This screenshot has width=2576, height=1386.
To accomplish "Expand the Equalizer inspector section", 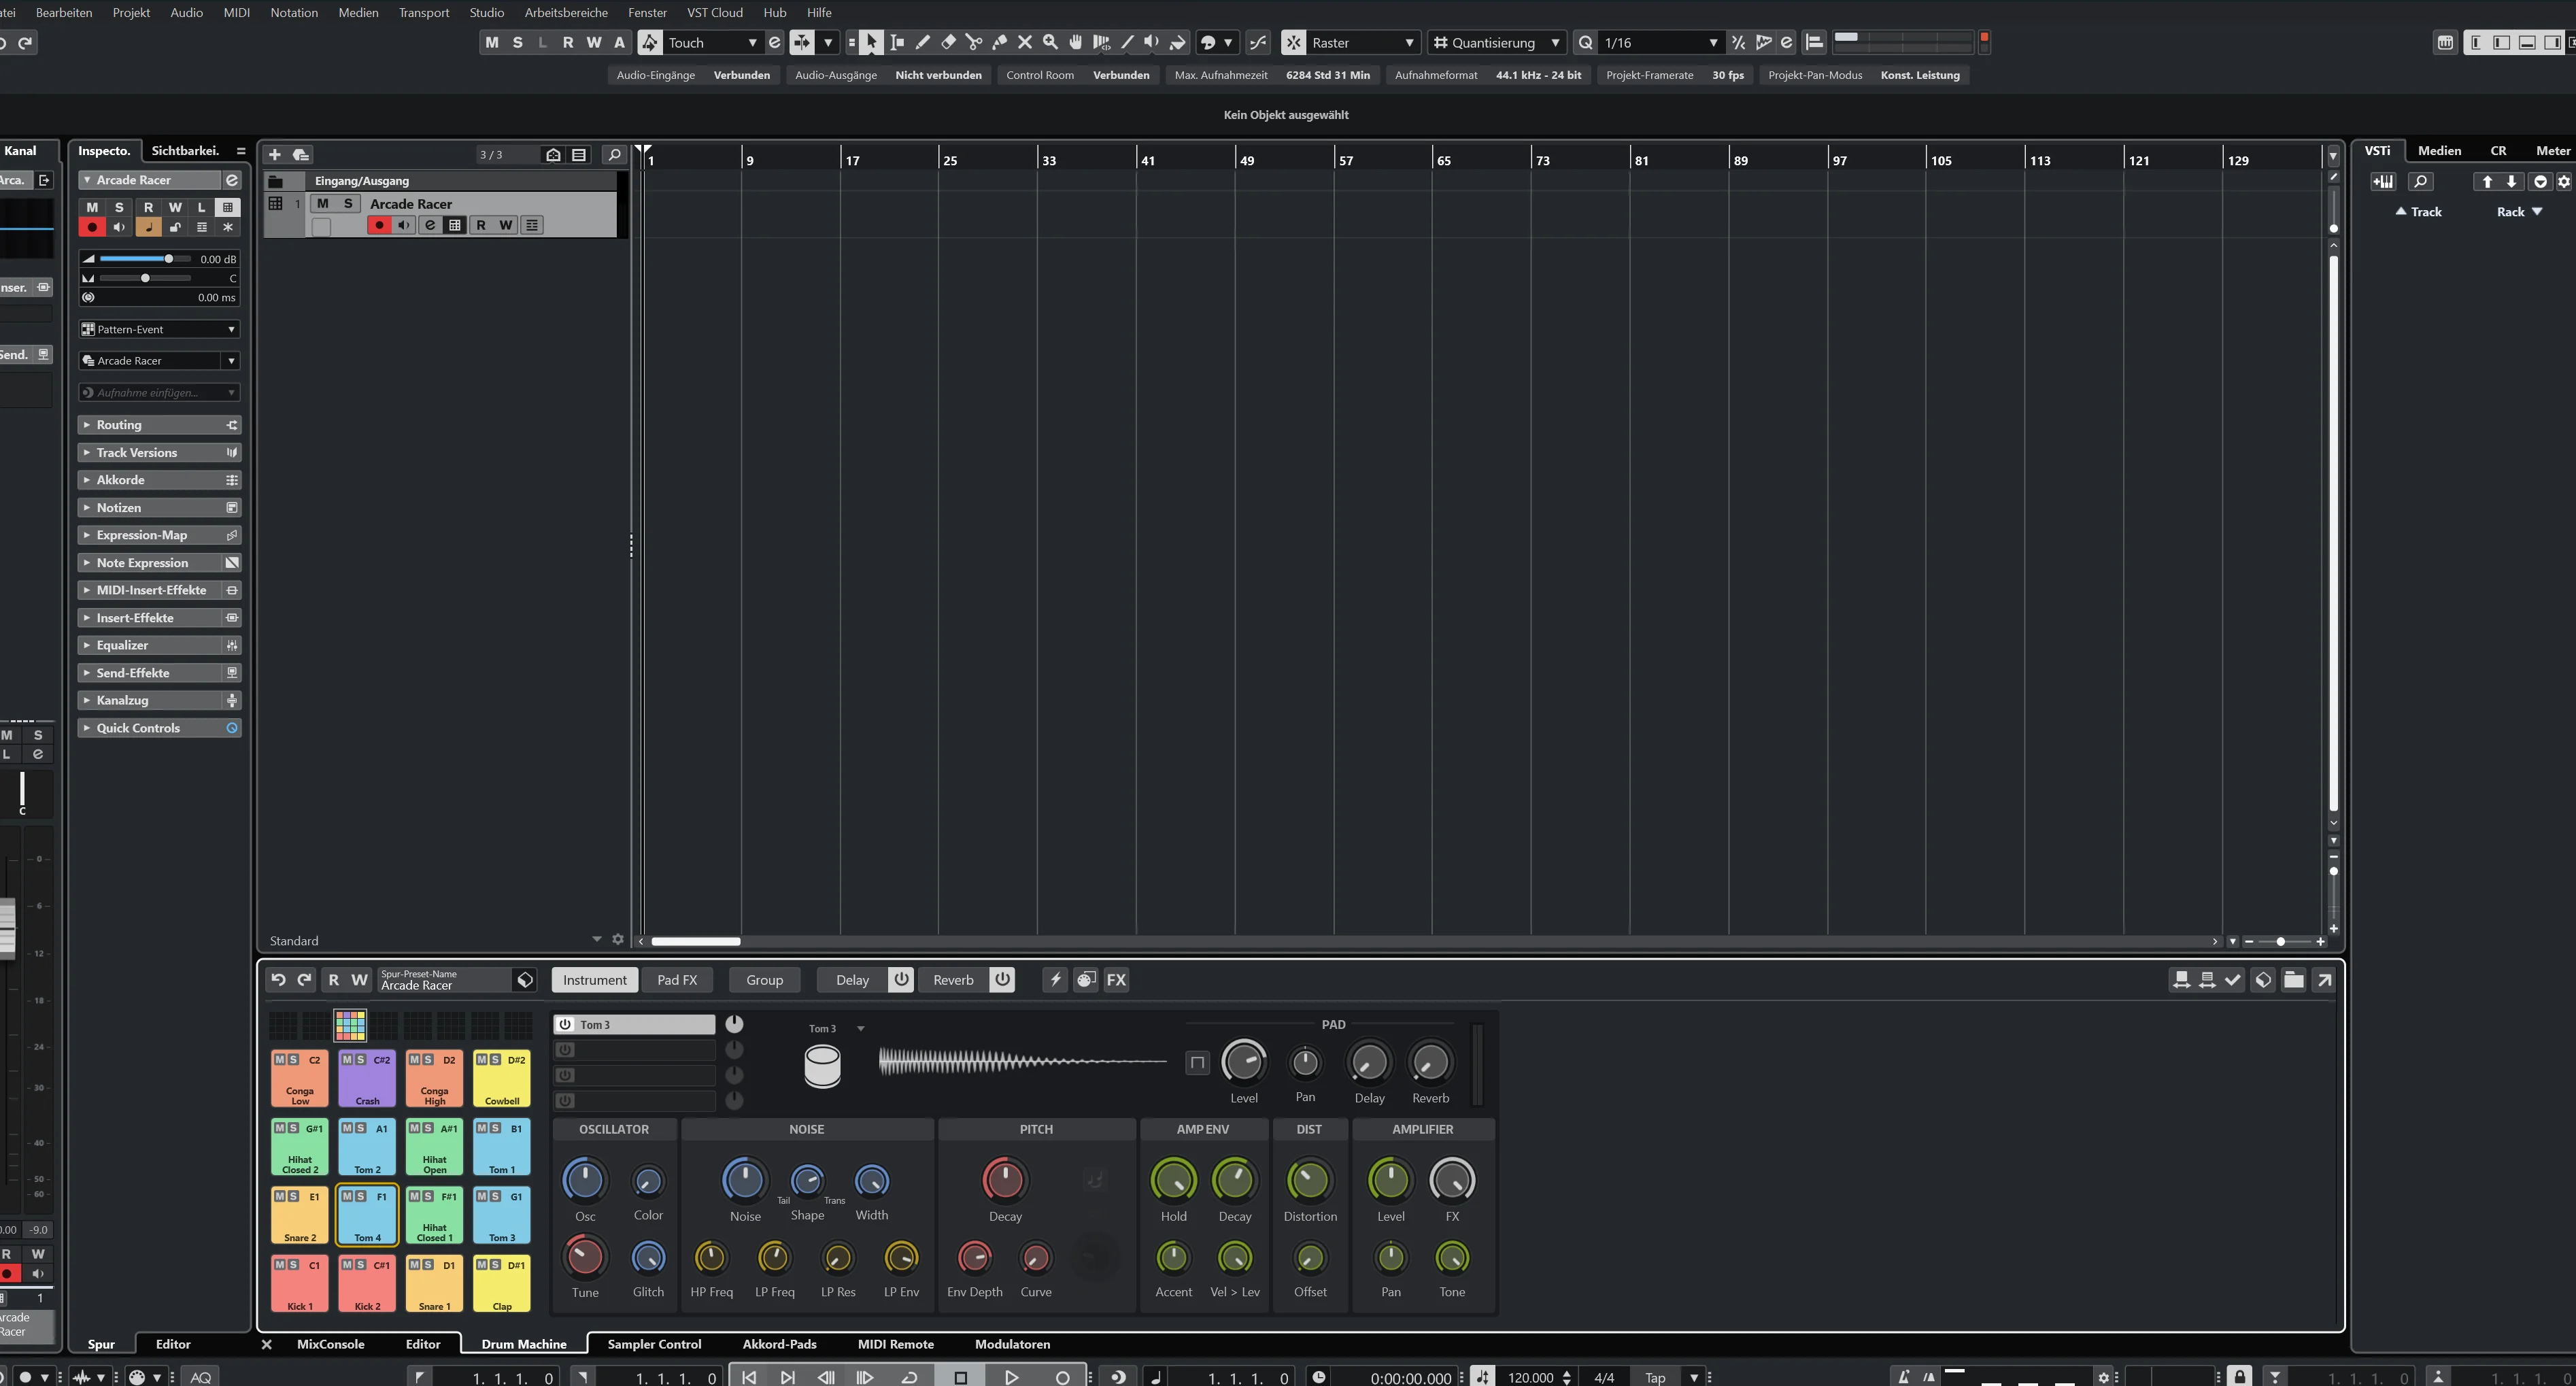I will point(160,645).
